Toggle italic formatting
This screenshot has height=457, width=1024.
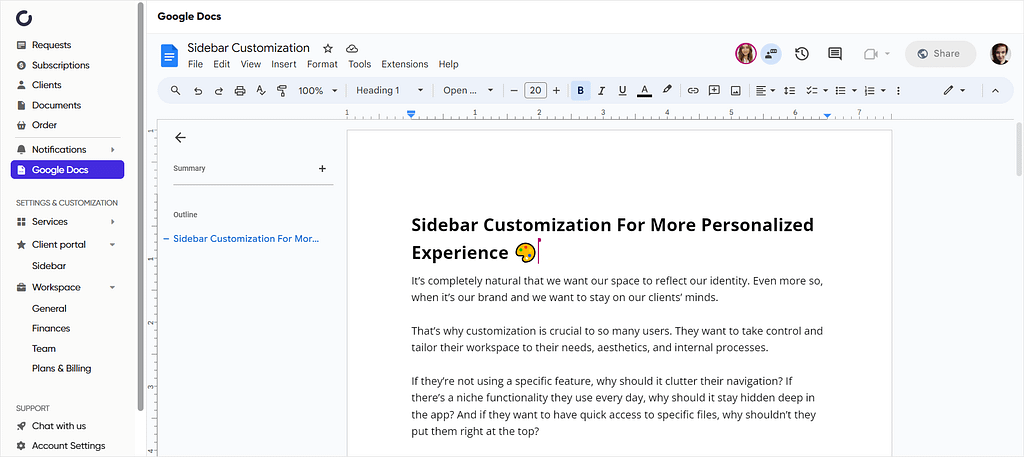601,91
